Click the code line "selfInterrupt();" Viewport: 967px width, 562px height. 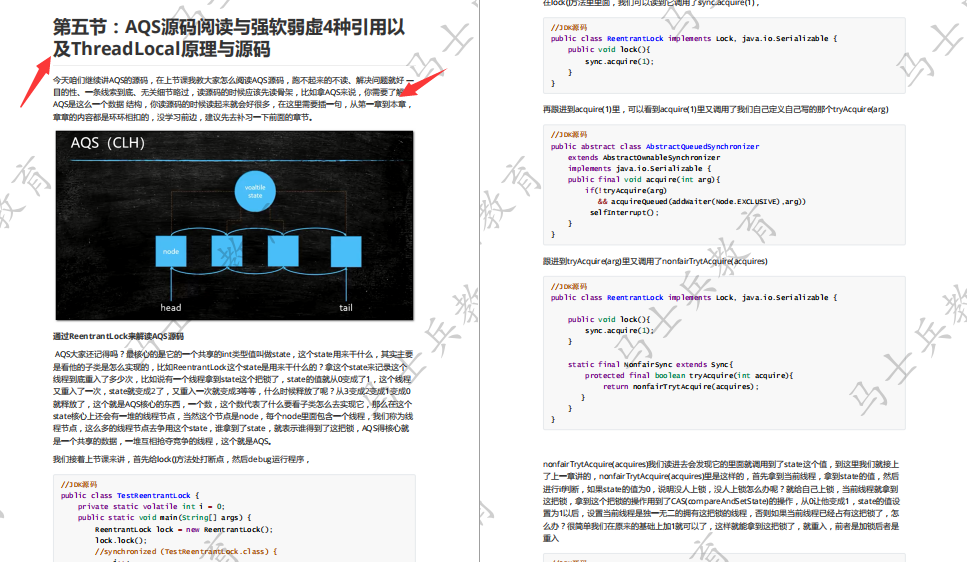point(624,212)
